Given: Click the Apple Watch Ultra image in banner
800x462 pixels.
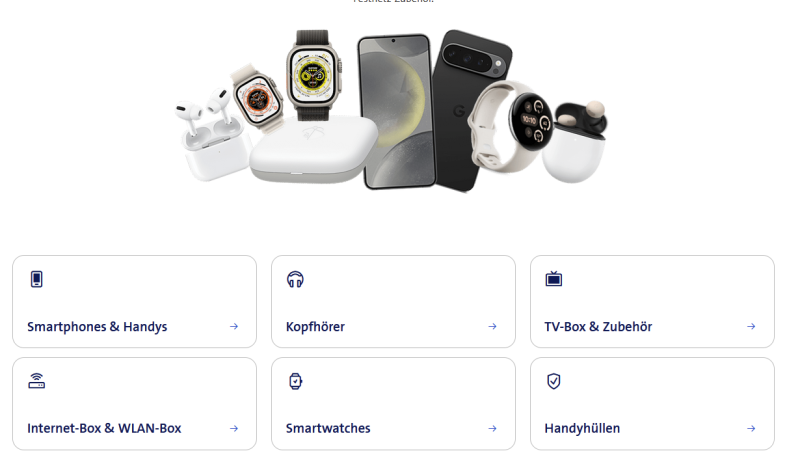Looking at the screenshot, I should [x=313, y=75].
